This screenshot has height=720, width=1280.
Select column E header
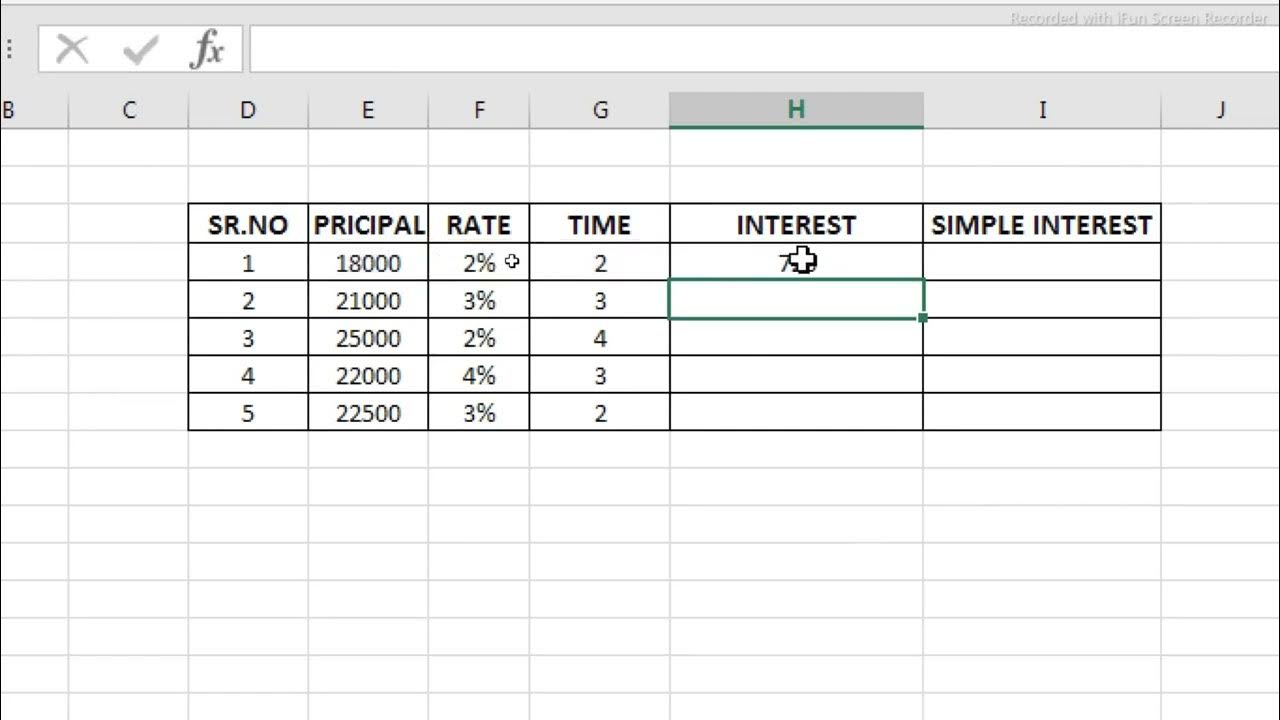click(x=368, y=110)
